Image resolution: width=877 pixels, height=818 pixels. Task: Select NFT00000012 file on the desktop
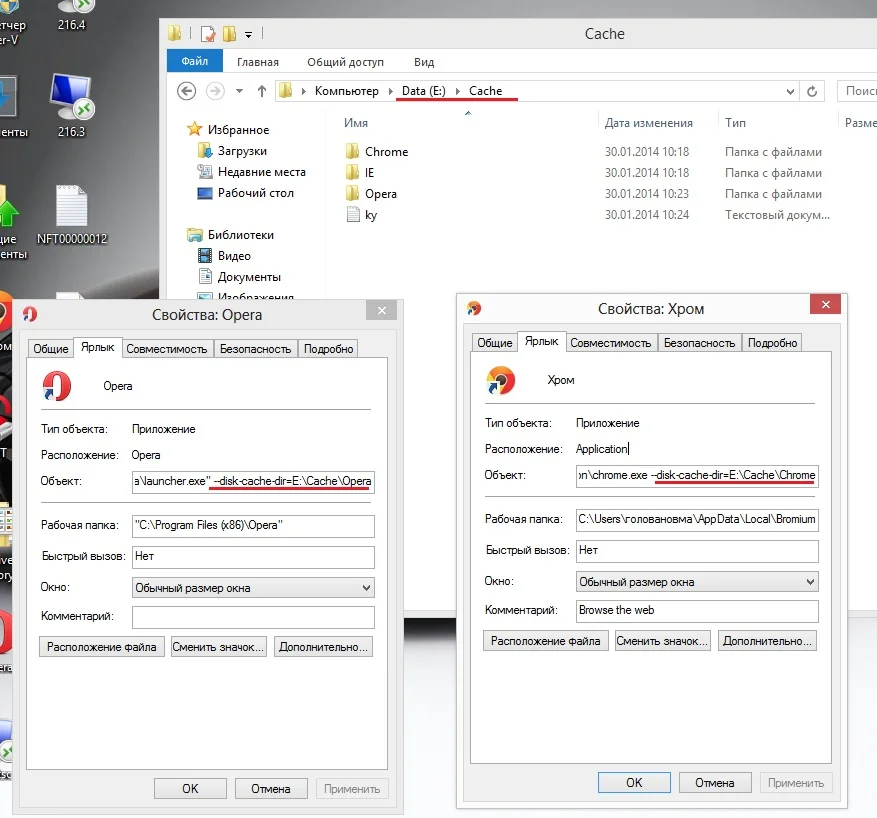click(x=72, y=215)
